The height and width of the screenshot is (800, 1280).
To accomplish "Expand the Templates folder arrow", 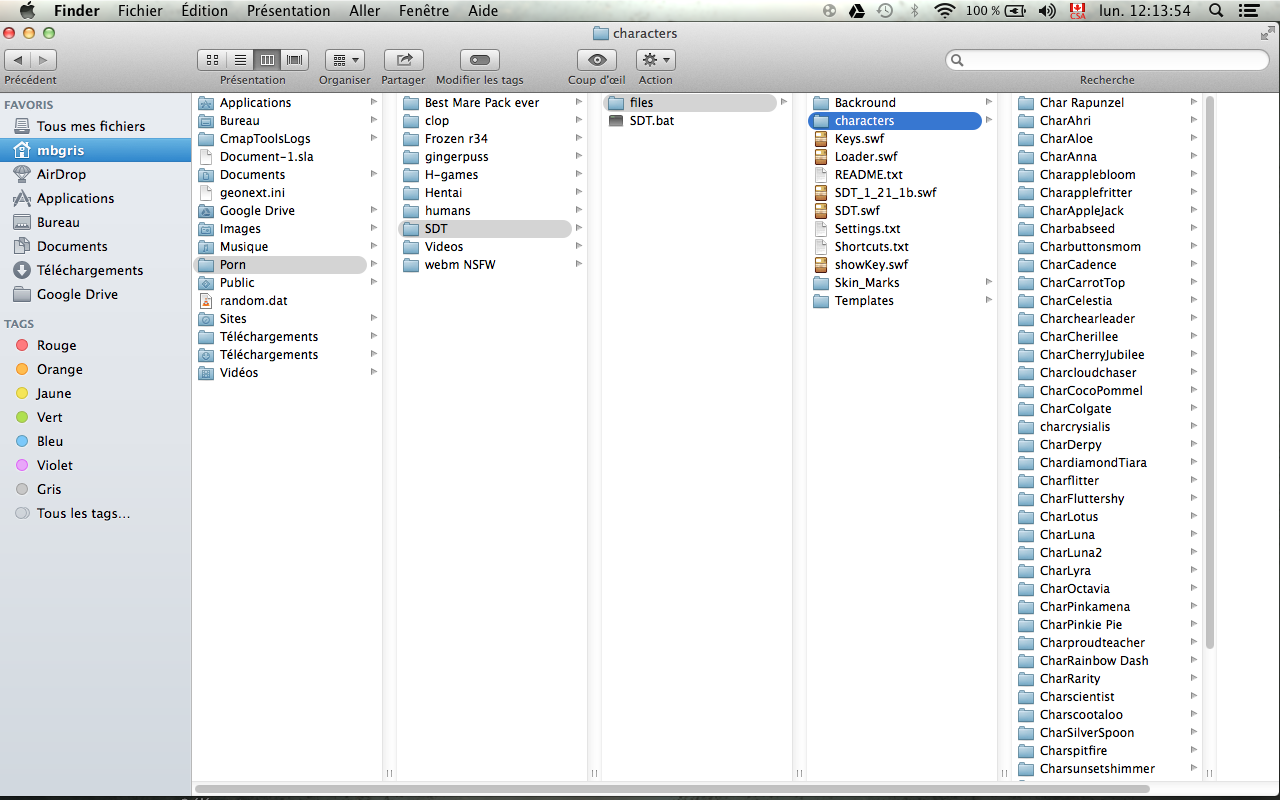I will [x=988, y=301].
